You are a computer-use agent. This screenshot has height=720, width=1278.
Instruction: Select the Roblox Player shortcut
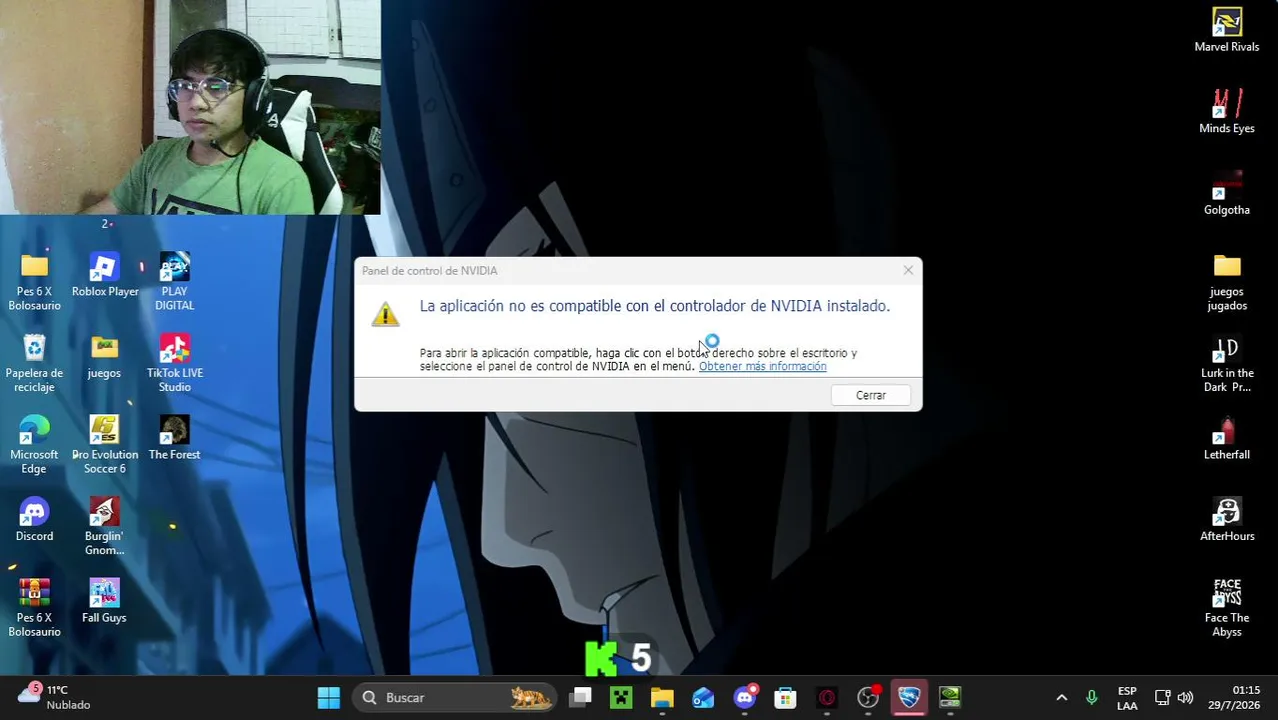[x=105, y=275]
